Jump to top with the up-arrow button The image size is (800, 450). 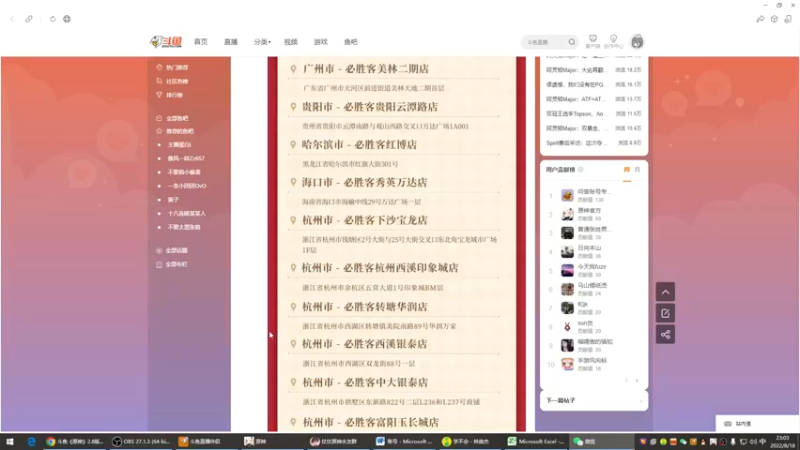pyautogui.click(x=665, y=292)
